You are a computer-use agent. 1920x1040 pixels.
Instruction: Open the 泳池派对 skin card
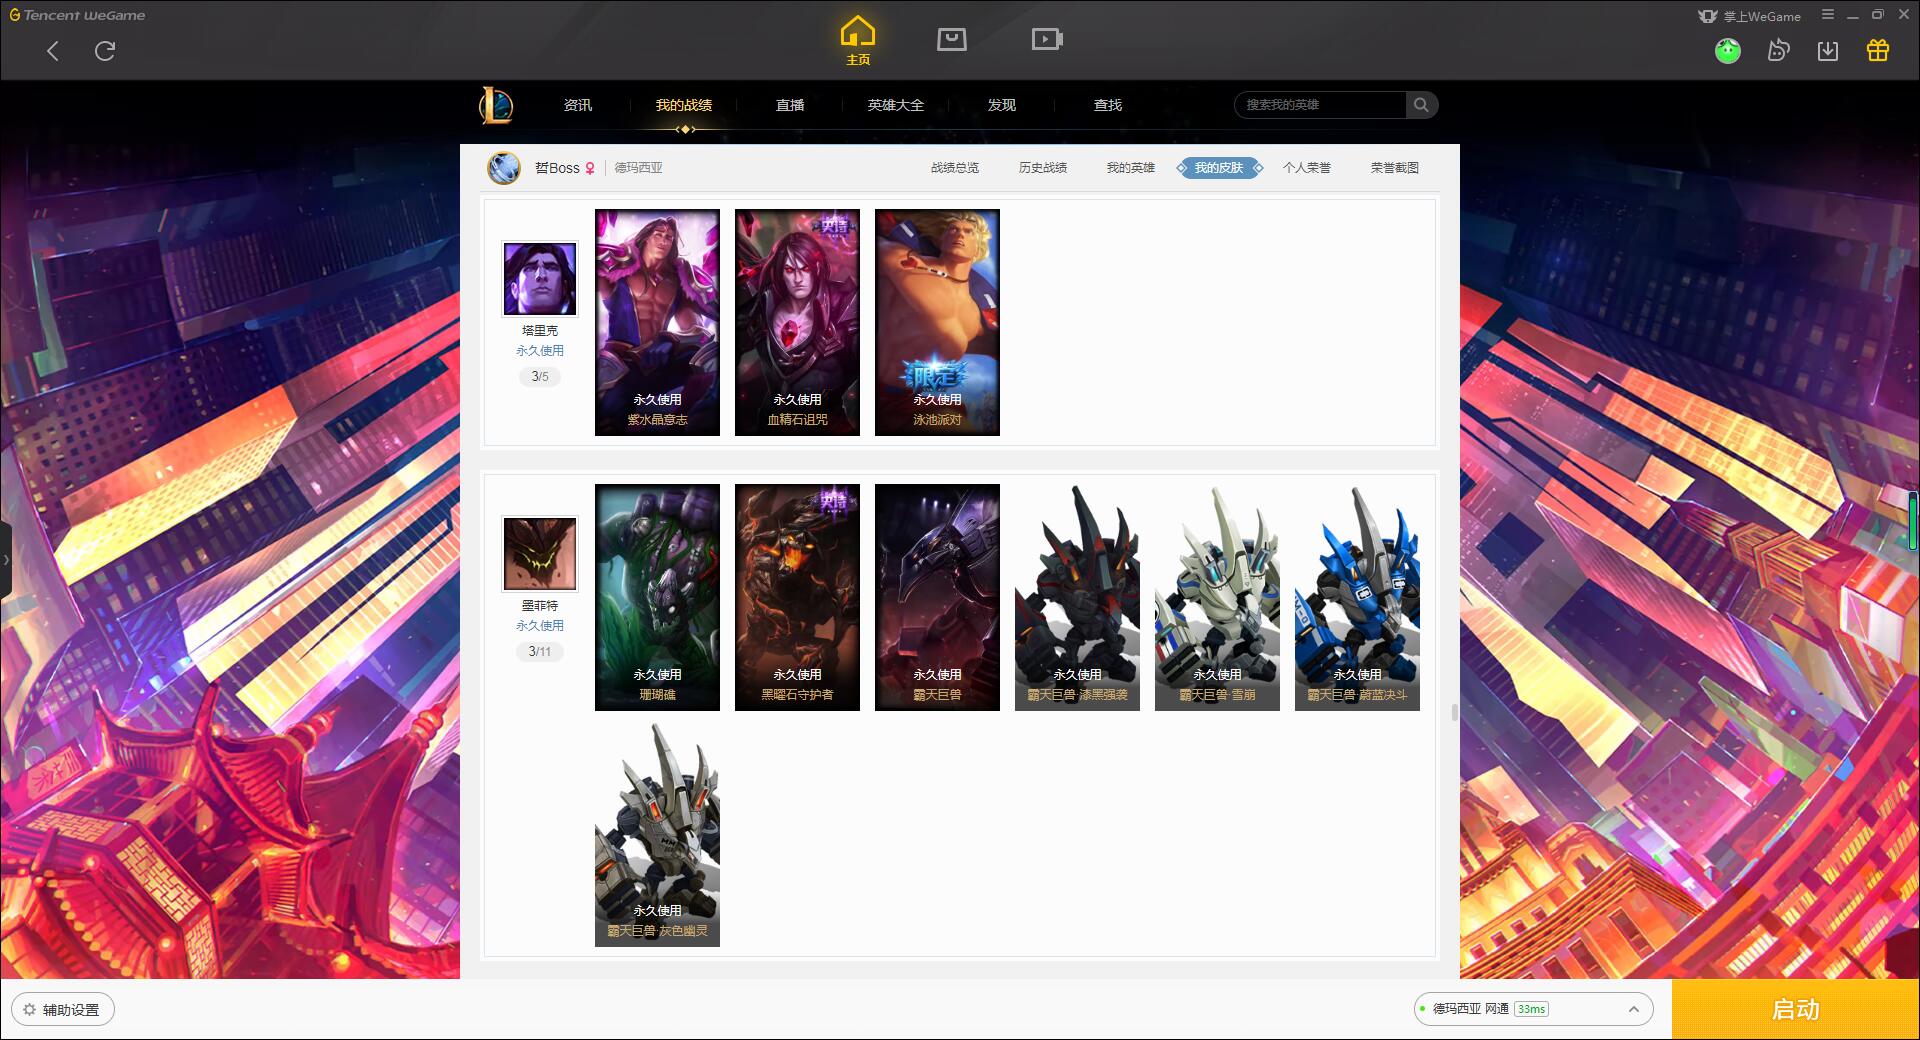point(937,322)
